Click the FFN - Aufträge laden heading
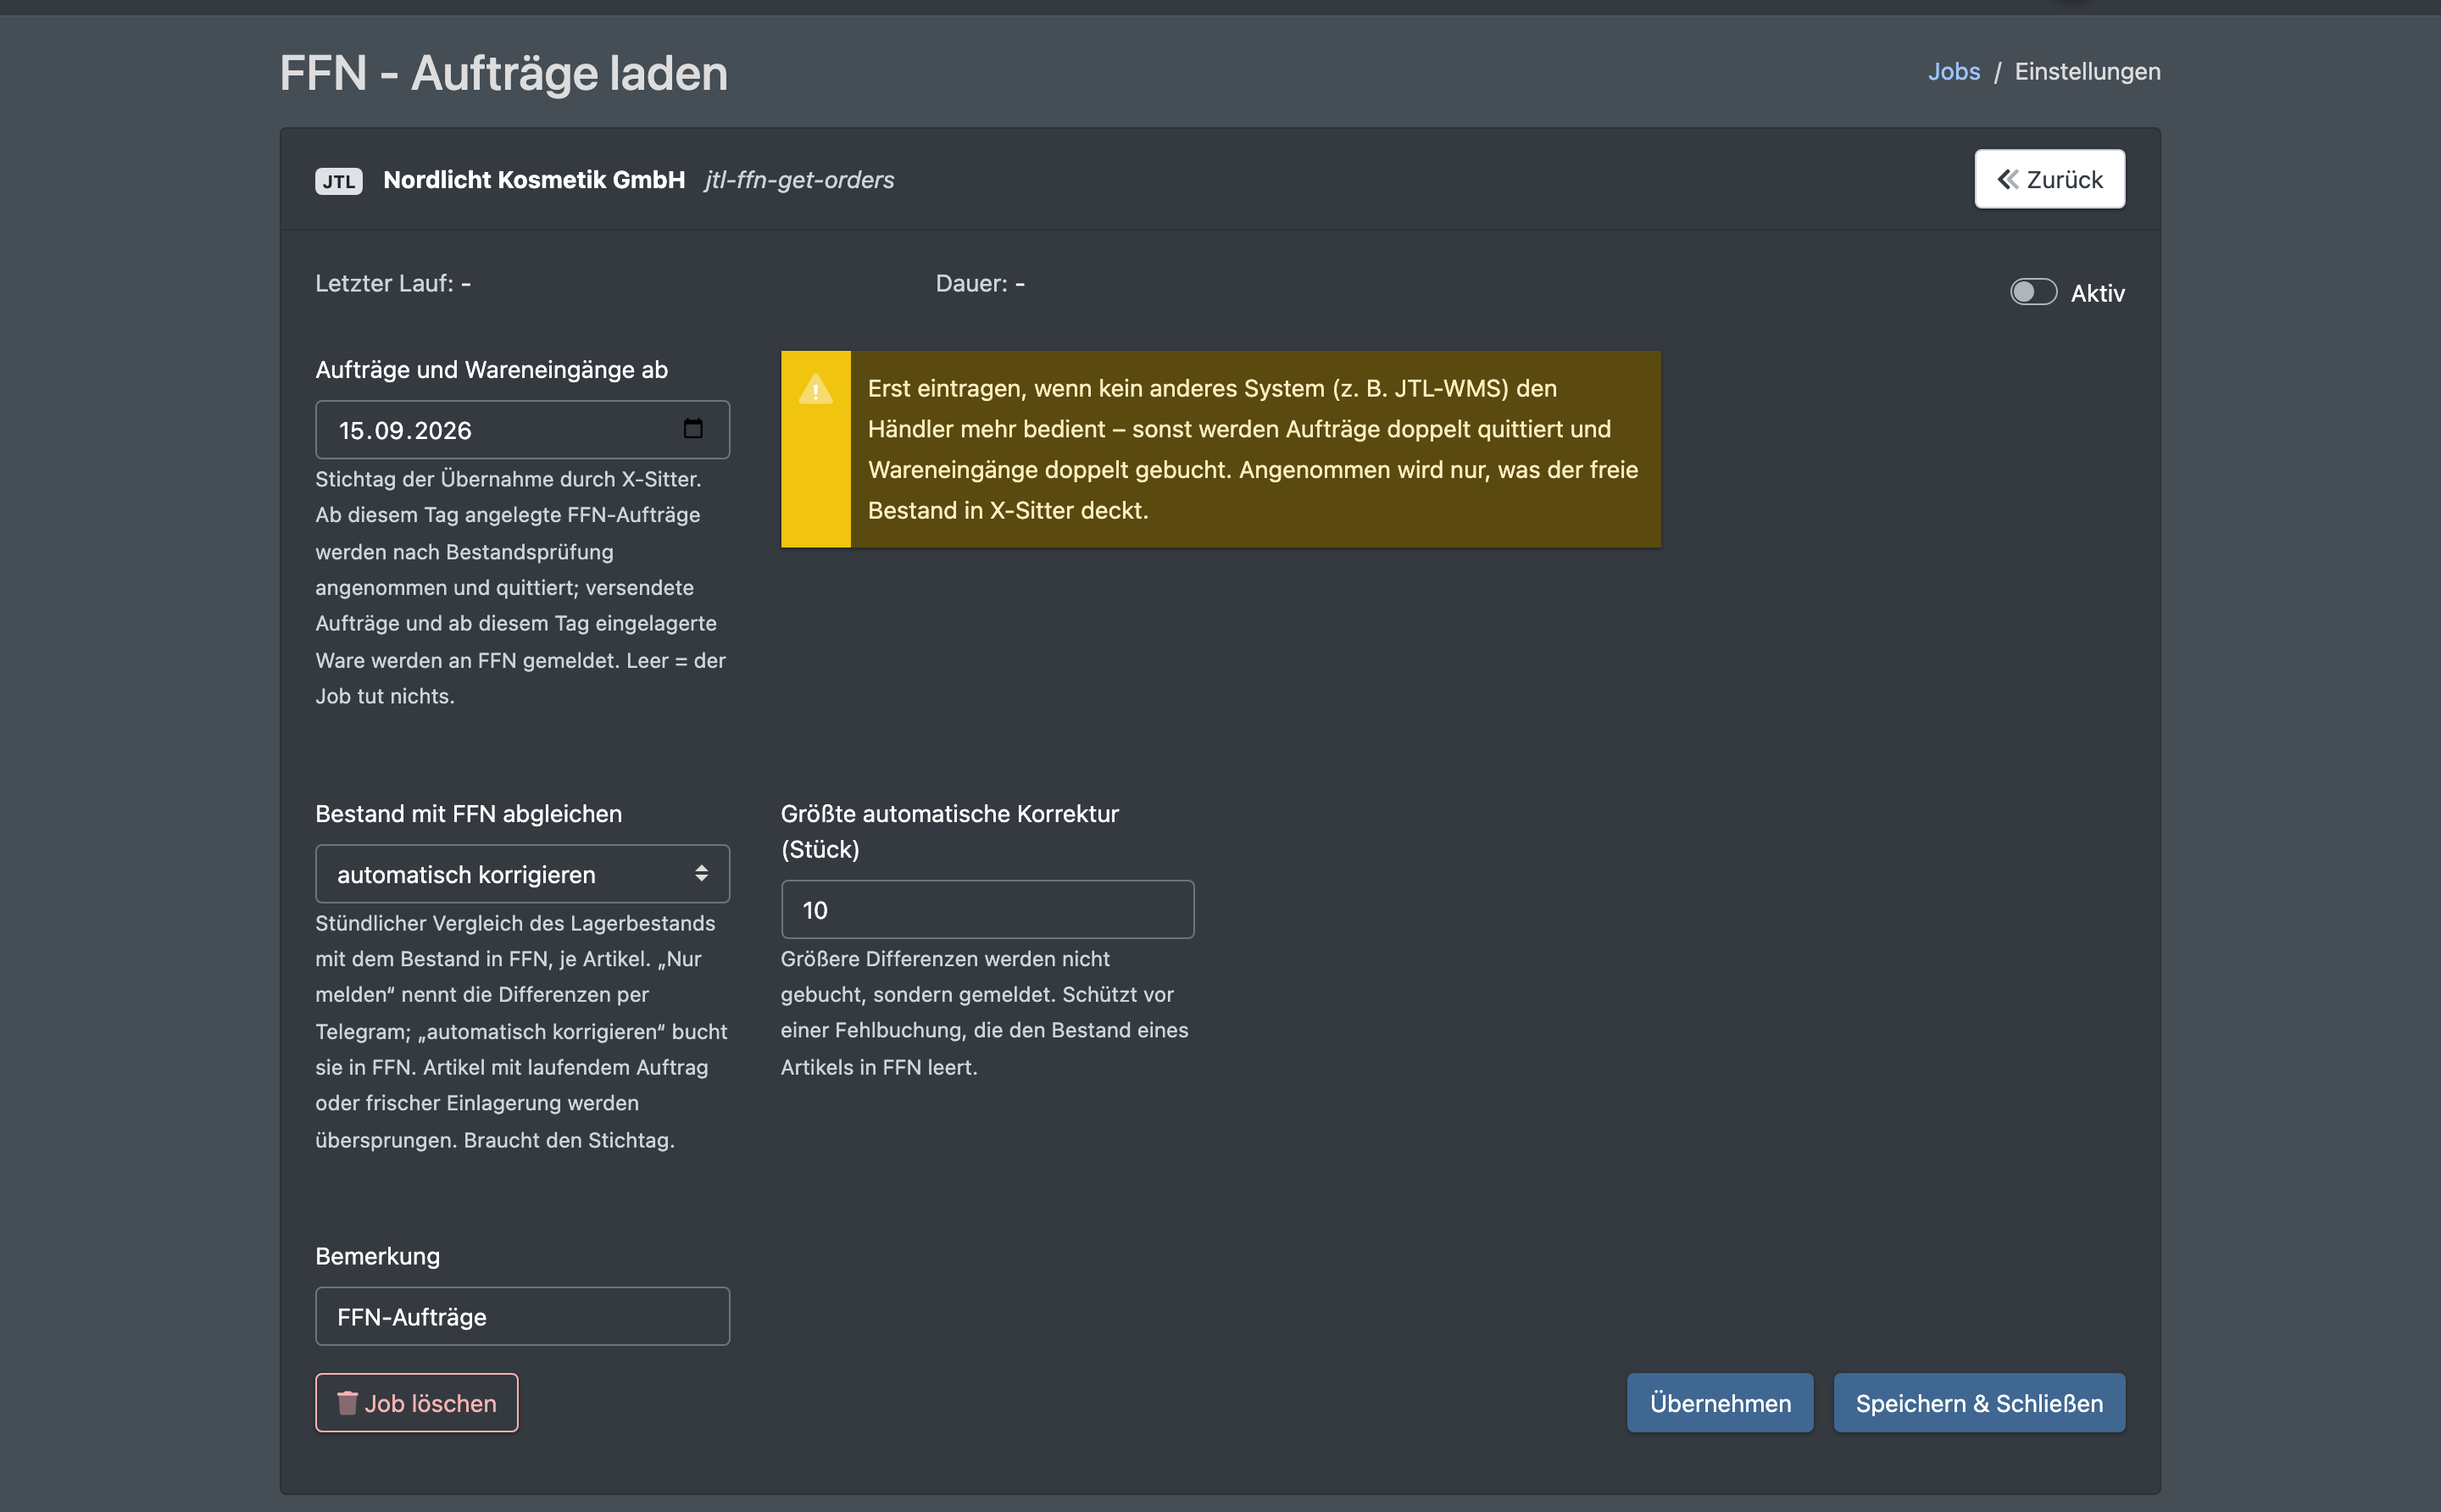Viewport: 2441px width, 1512px height. [504, 73]
